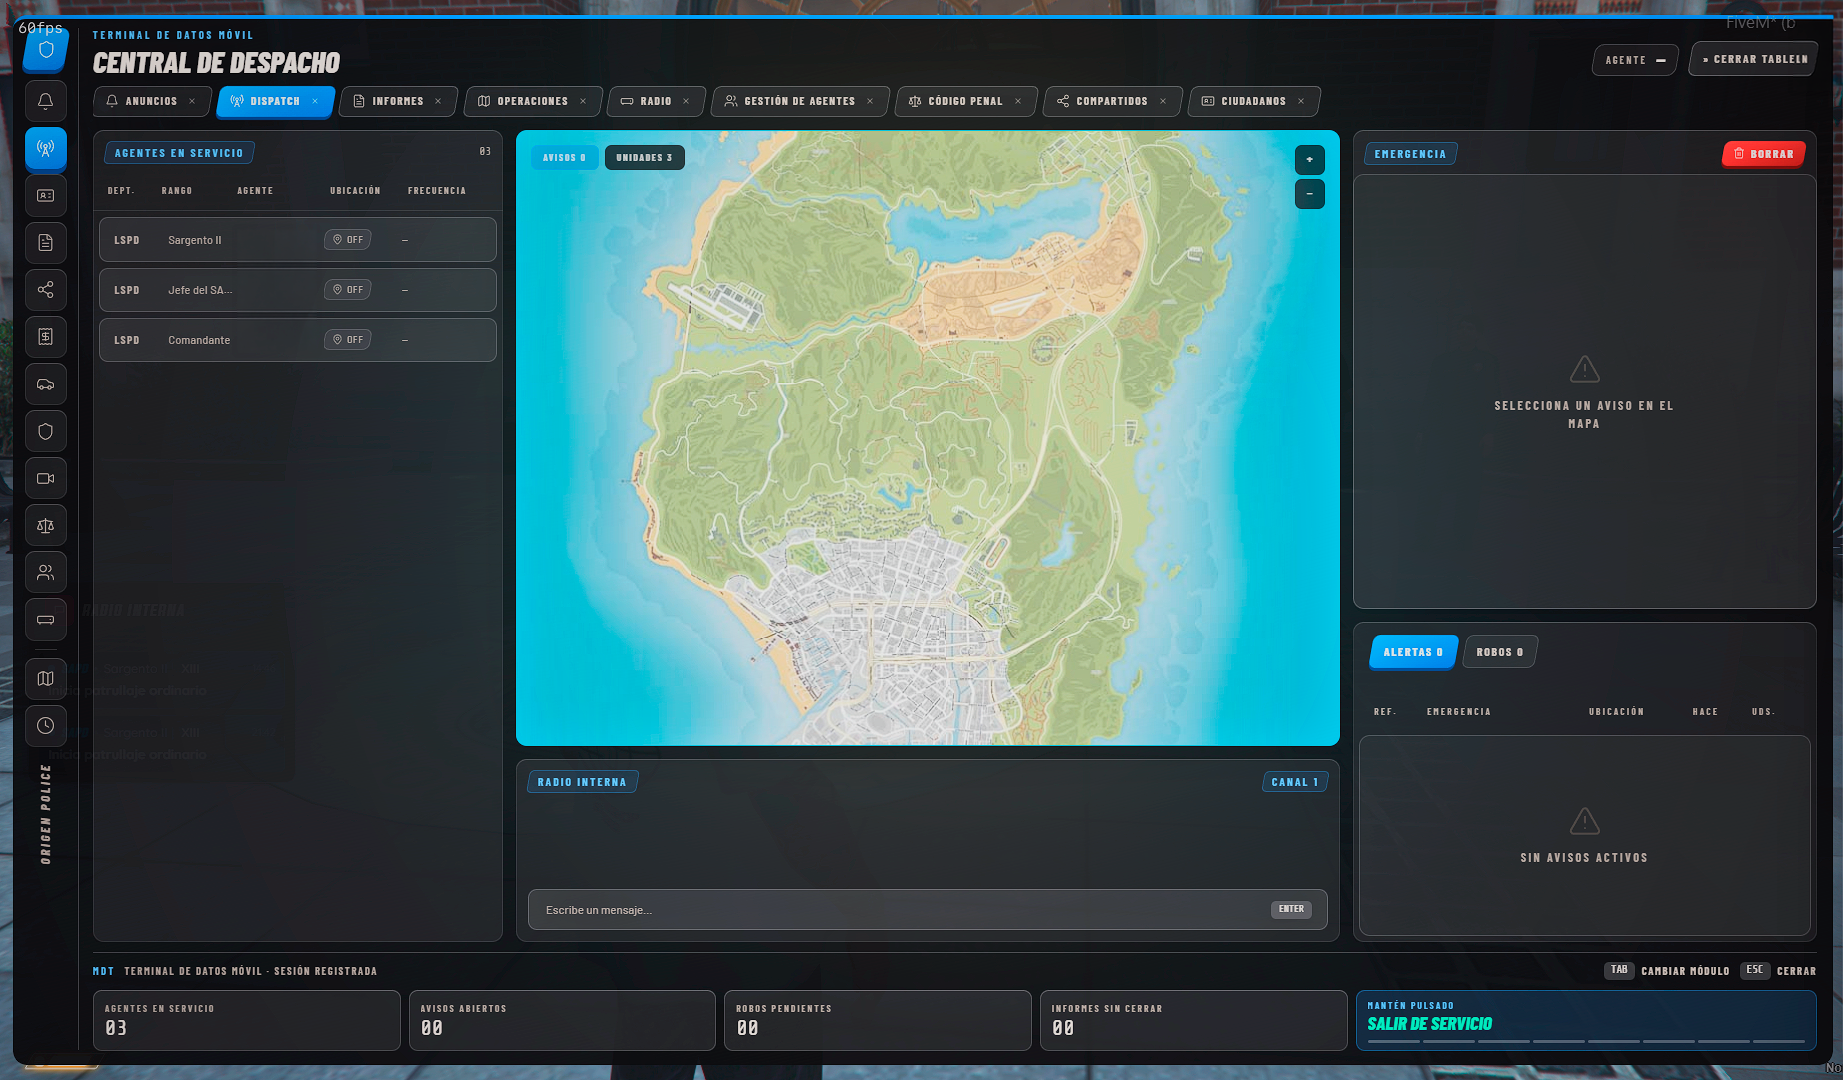Select the dispatch antenna sidebar icon
Image resolution: width=1843 pixels, height=1080 pixels.
pos(45,148)
